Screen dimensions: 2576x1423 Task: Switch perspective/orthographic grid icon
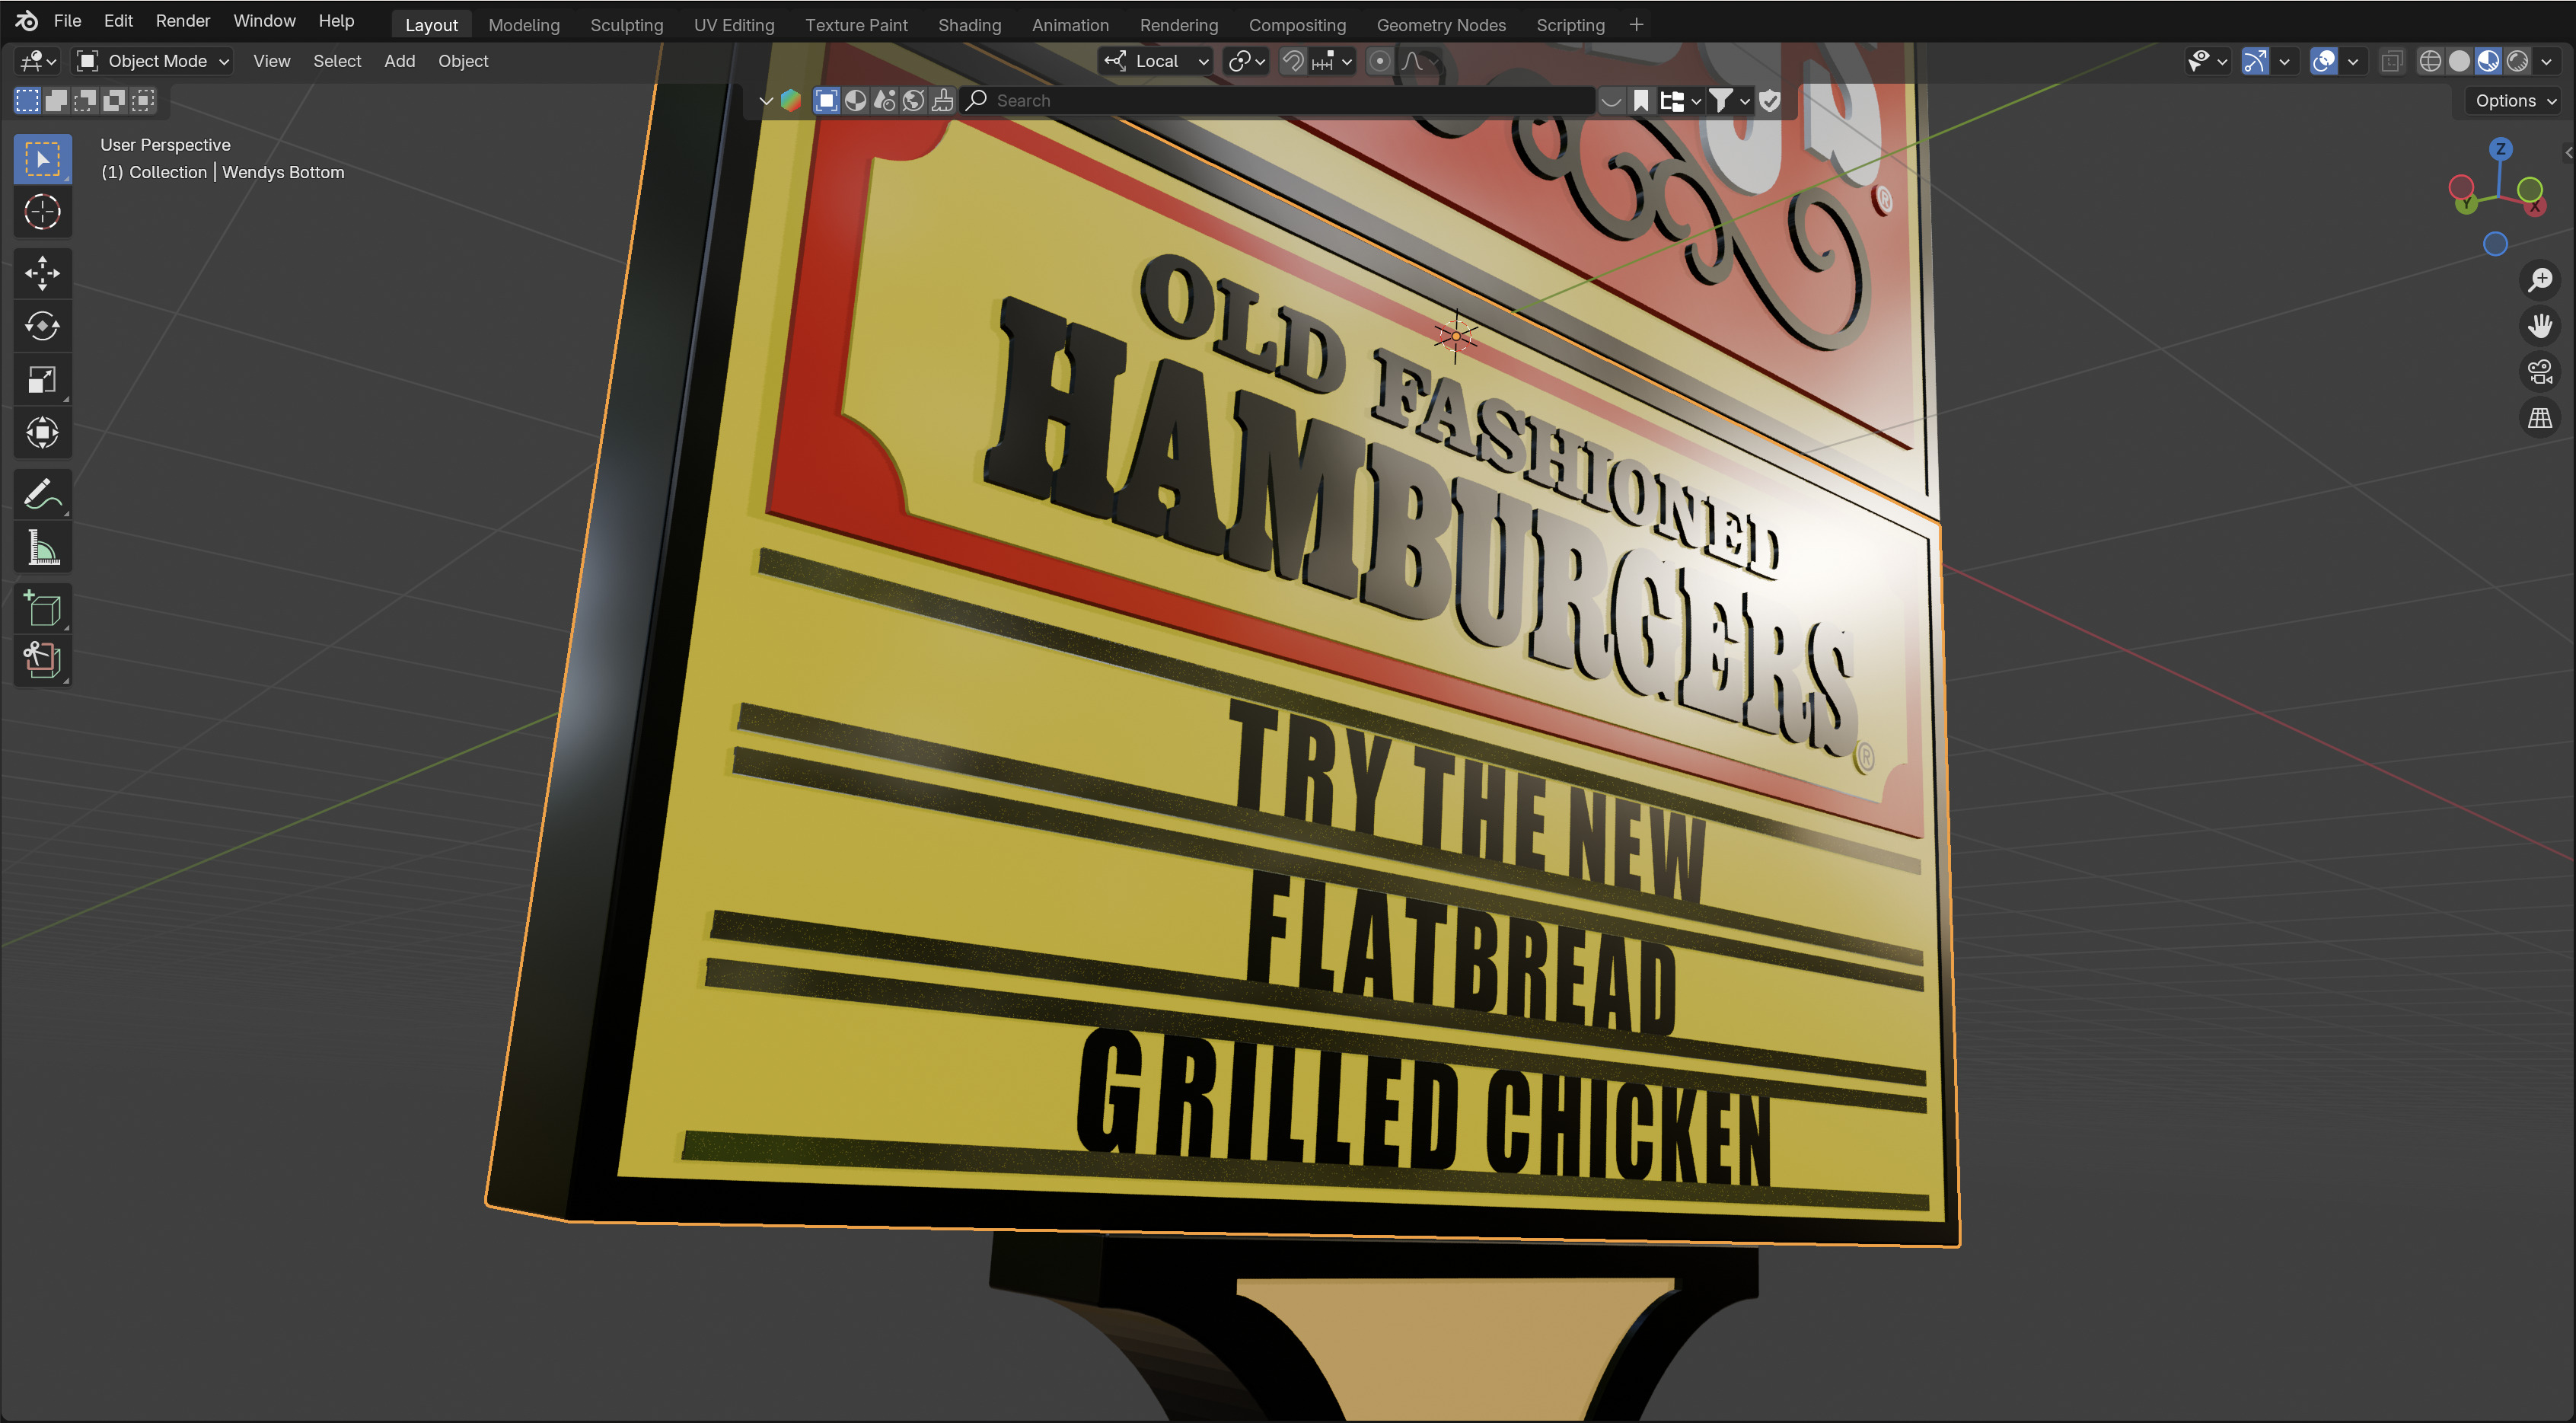(x=2540, y=418)
